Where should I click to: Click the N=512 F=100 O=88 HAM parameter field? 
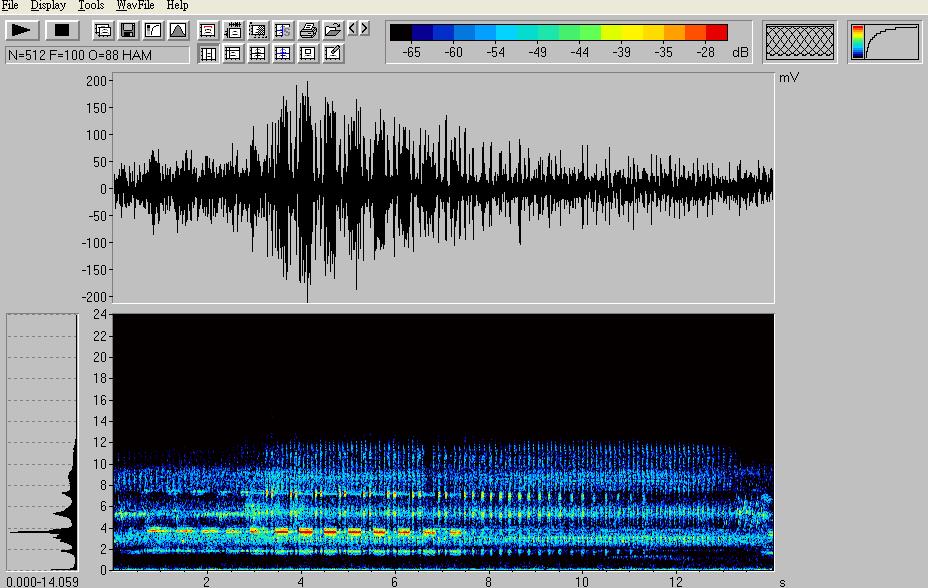click(97, 55)
